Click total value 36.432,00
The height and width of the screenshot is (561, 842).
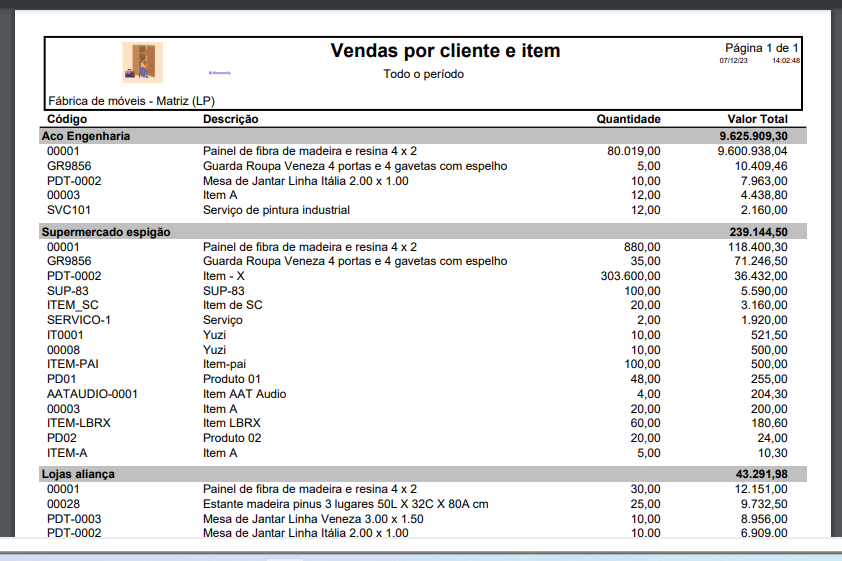pos(761,276)
